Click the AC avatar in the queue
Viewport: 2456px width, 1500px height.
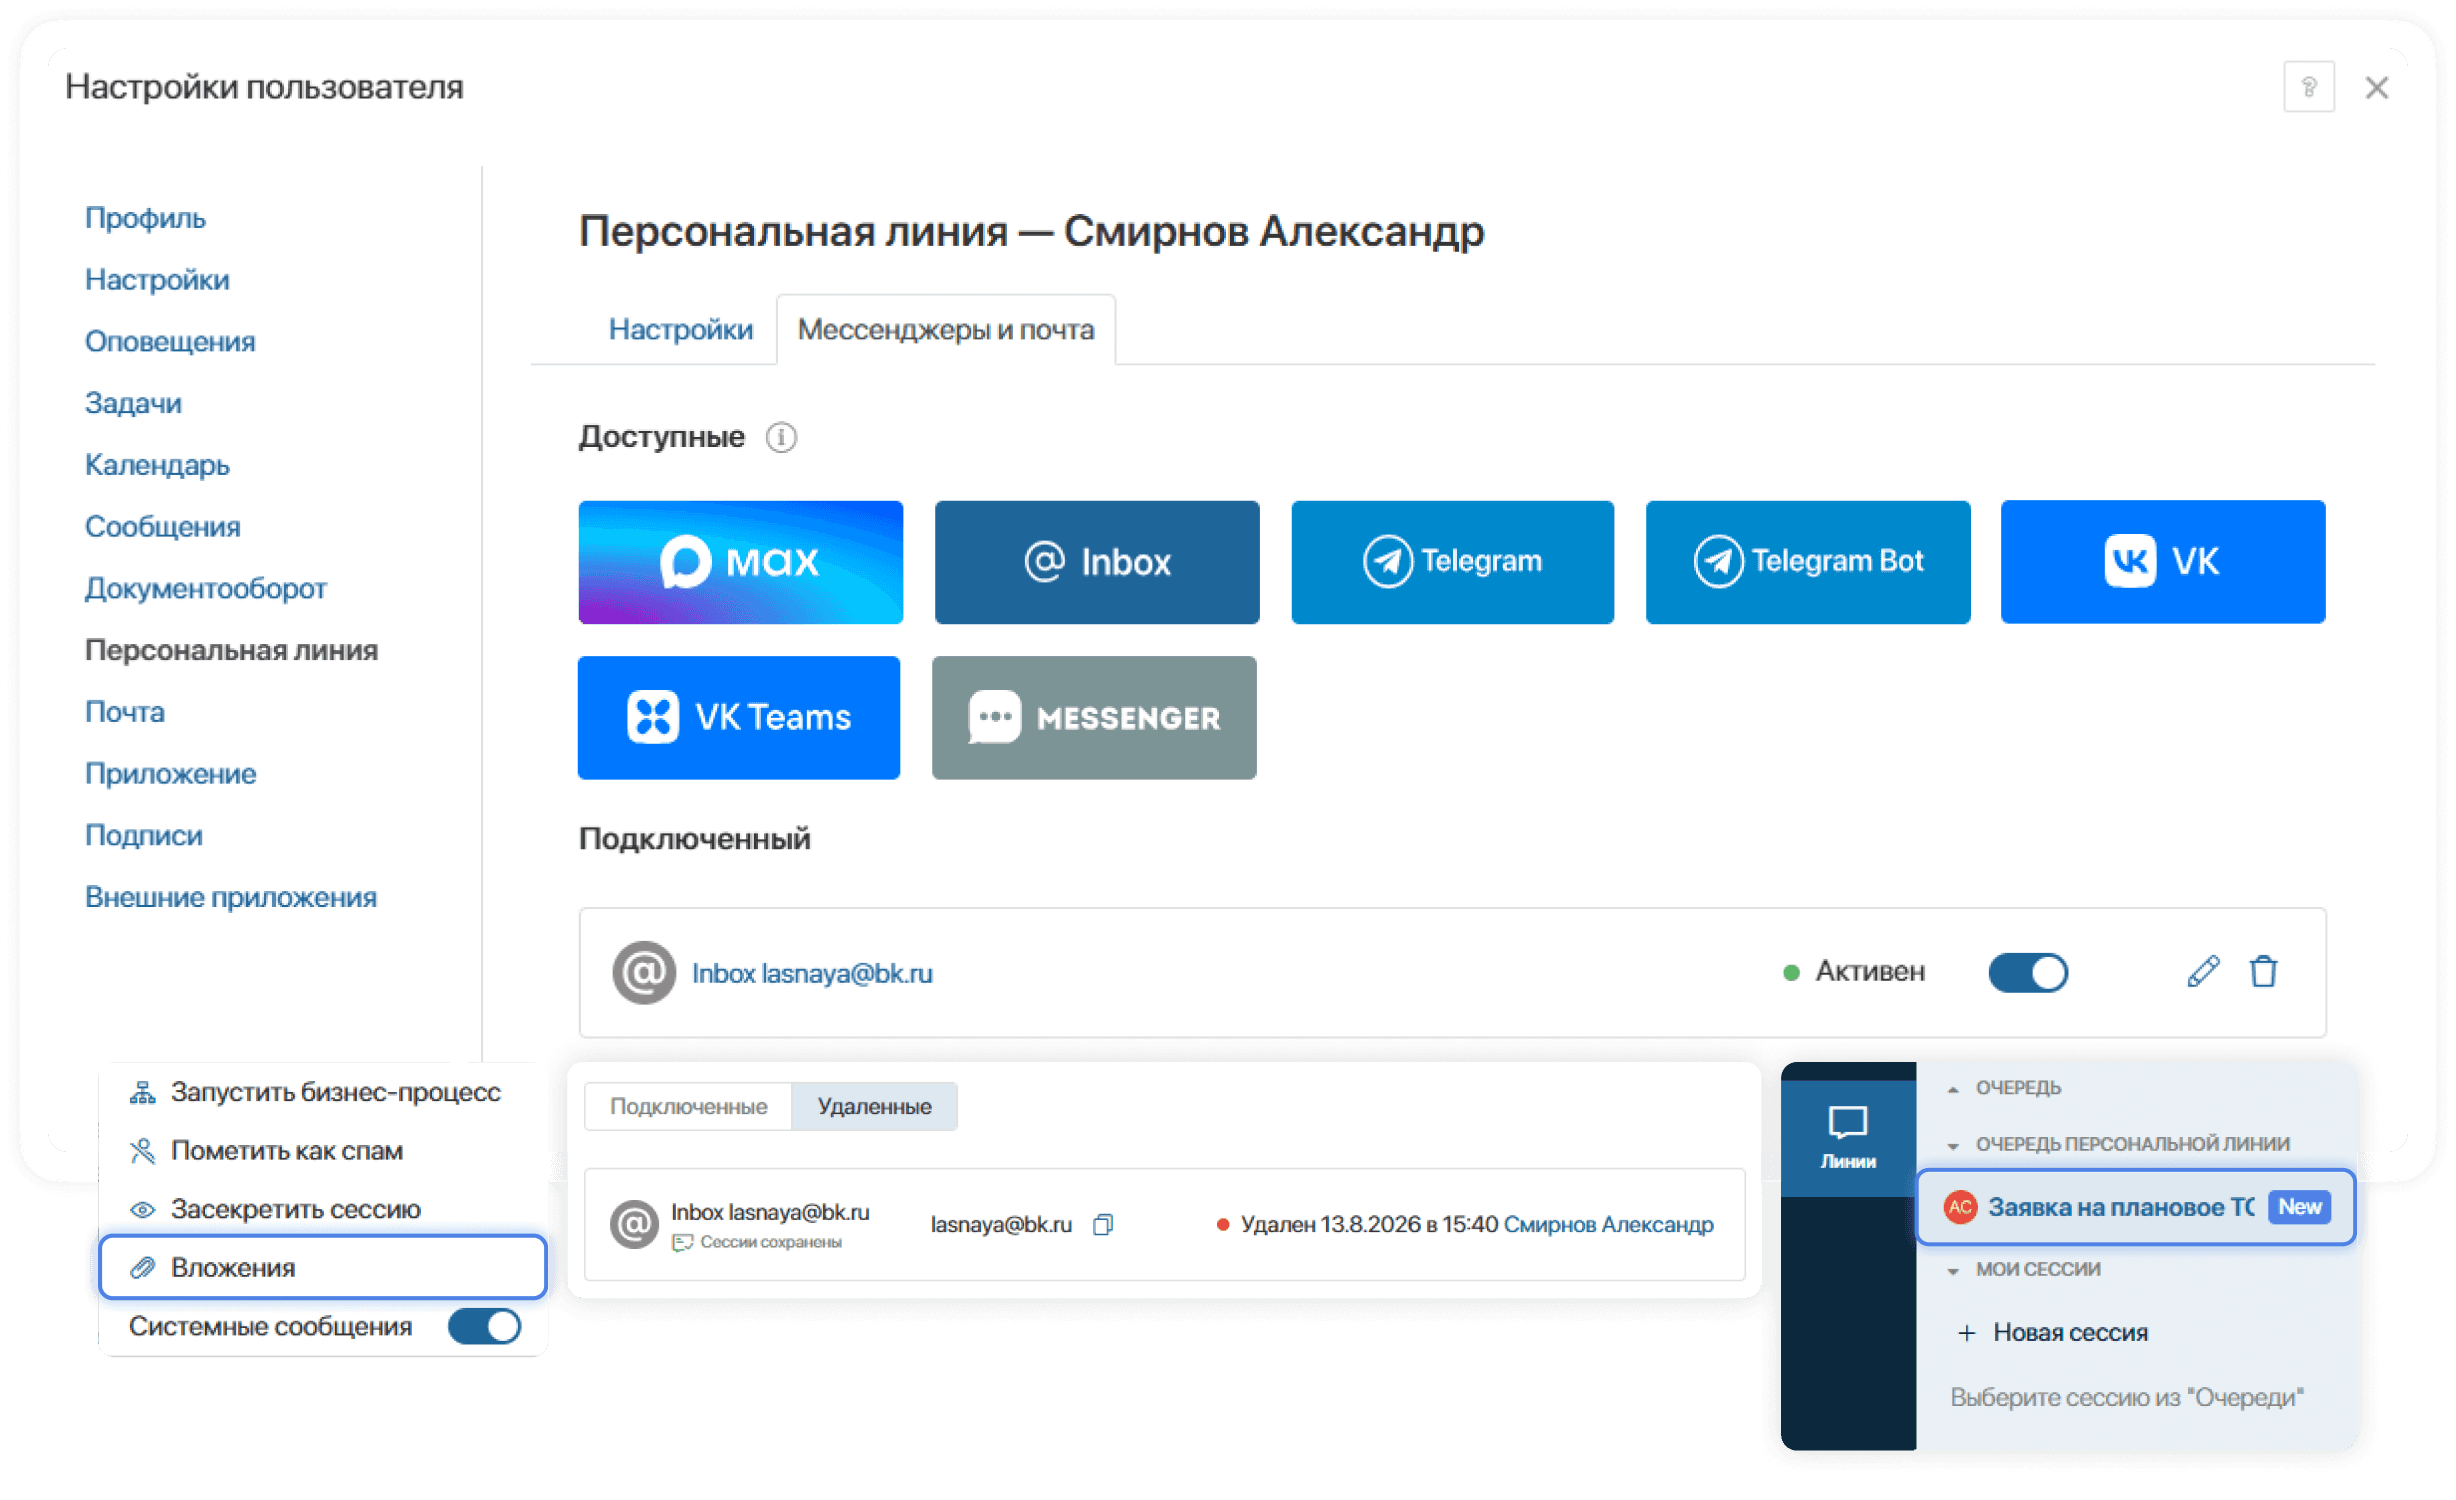[1960, 1207]
